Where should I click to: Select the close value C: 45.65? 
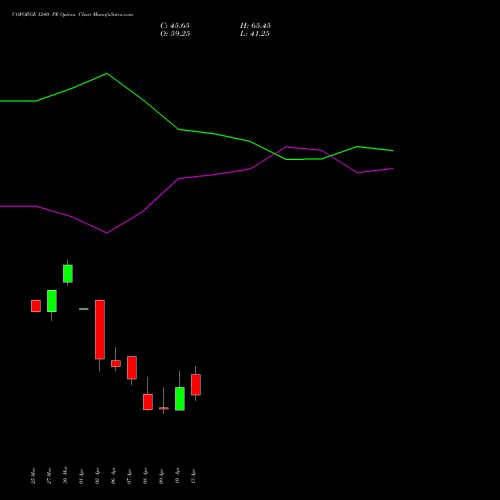[x=175, y=26]
